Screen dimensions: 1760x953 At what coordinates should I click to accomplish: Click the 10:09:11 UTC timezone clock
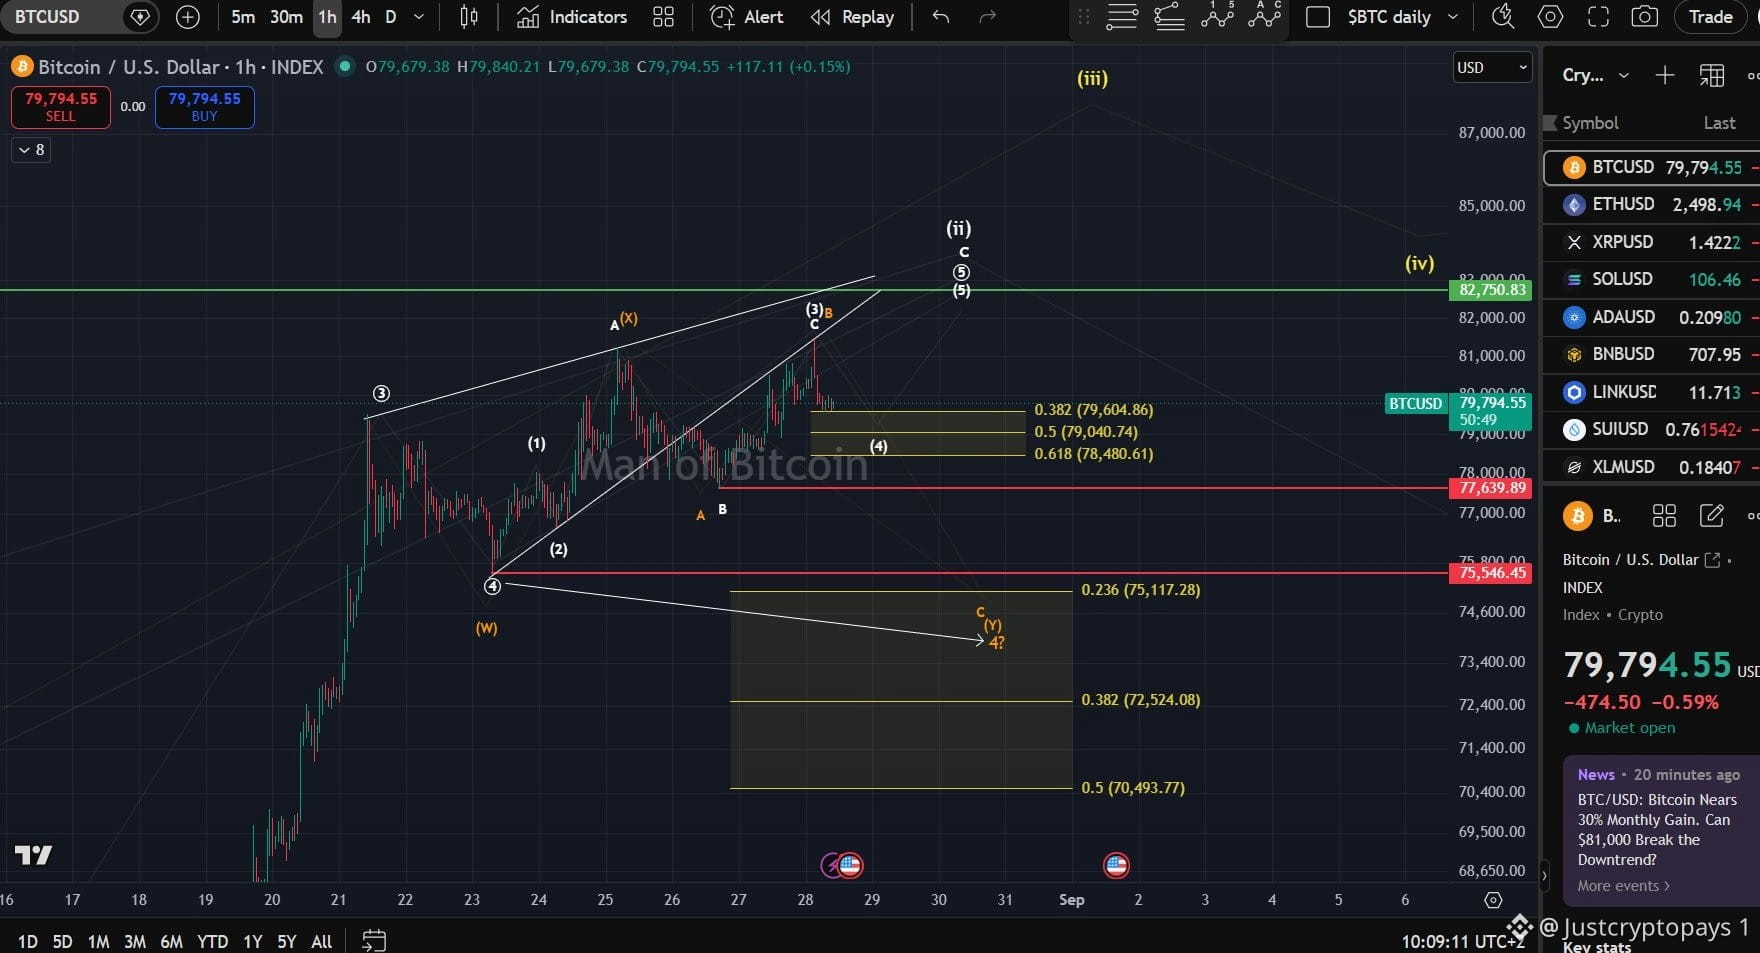pos(1463,941)
